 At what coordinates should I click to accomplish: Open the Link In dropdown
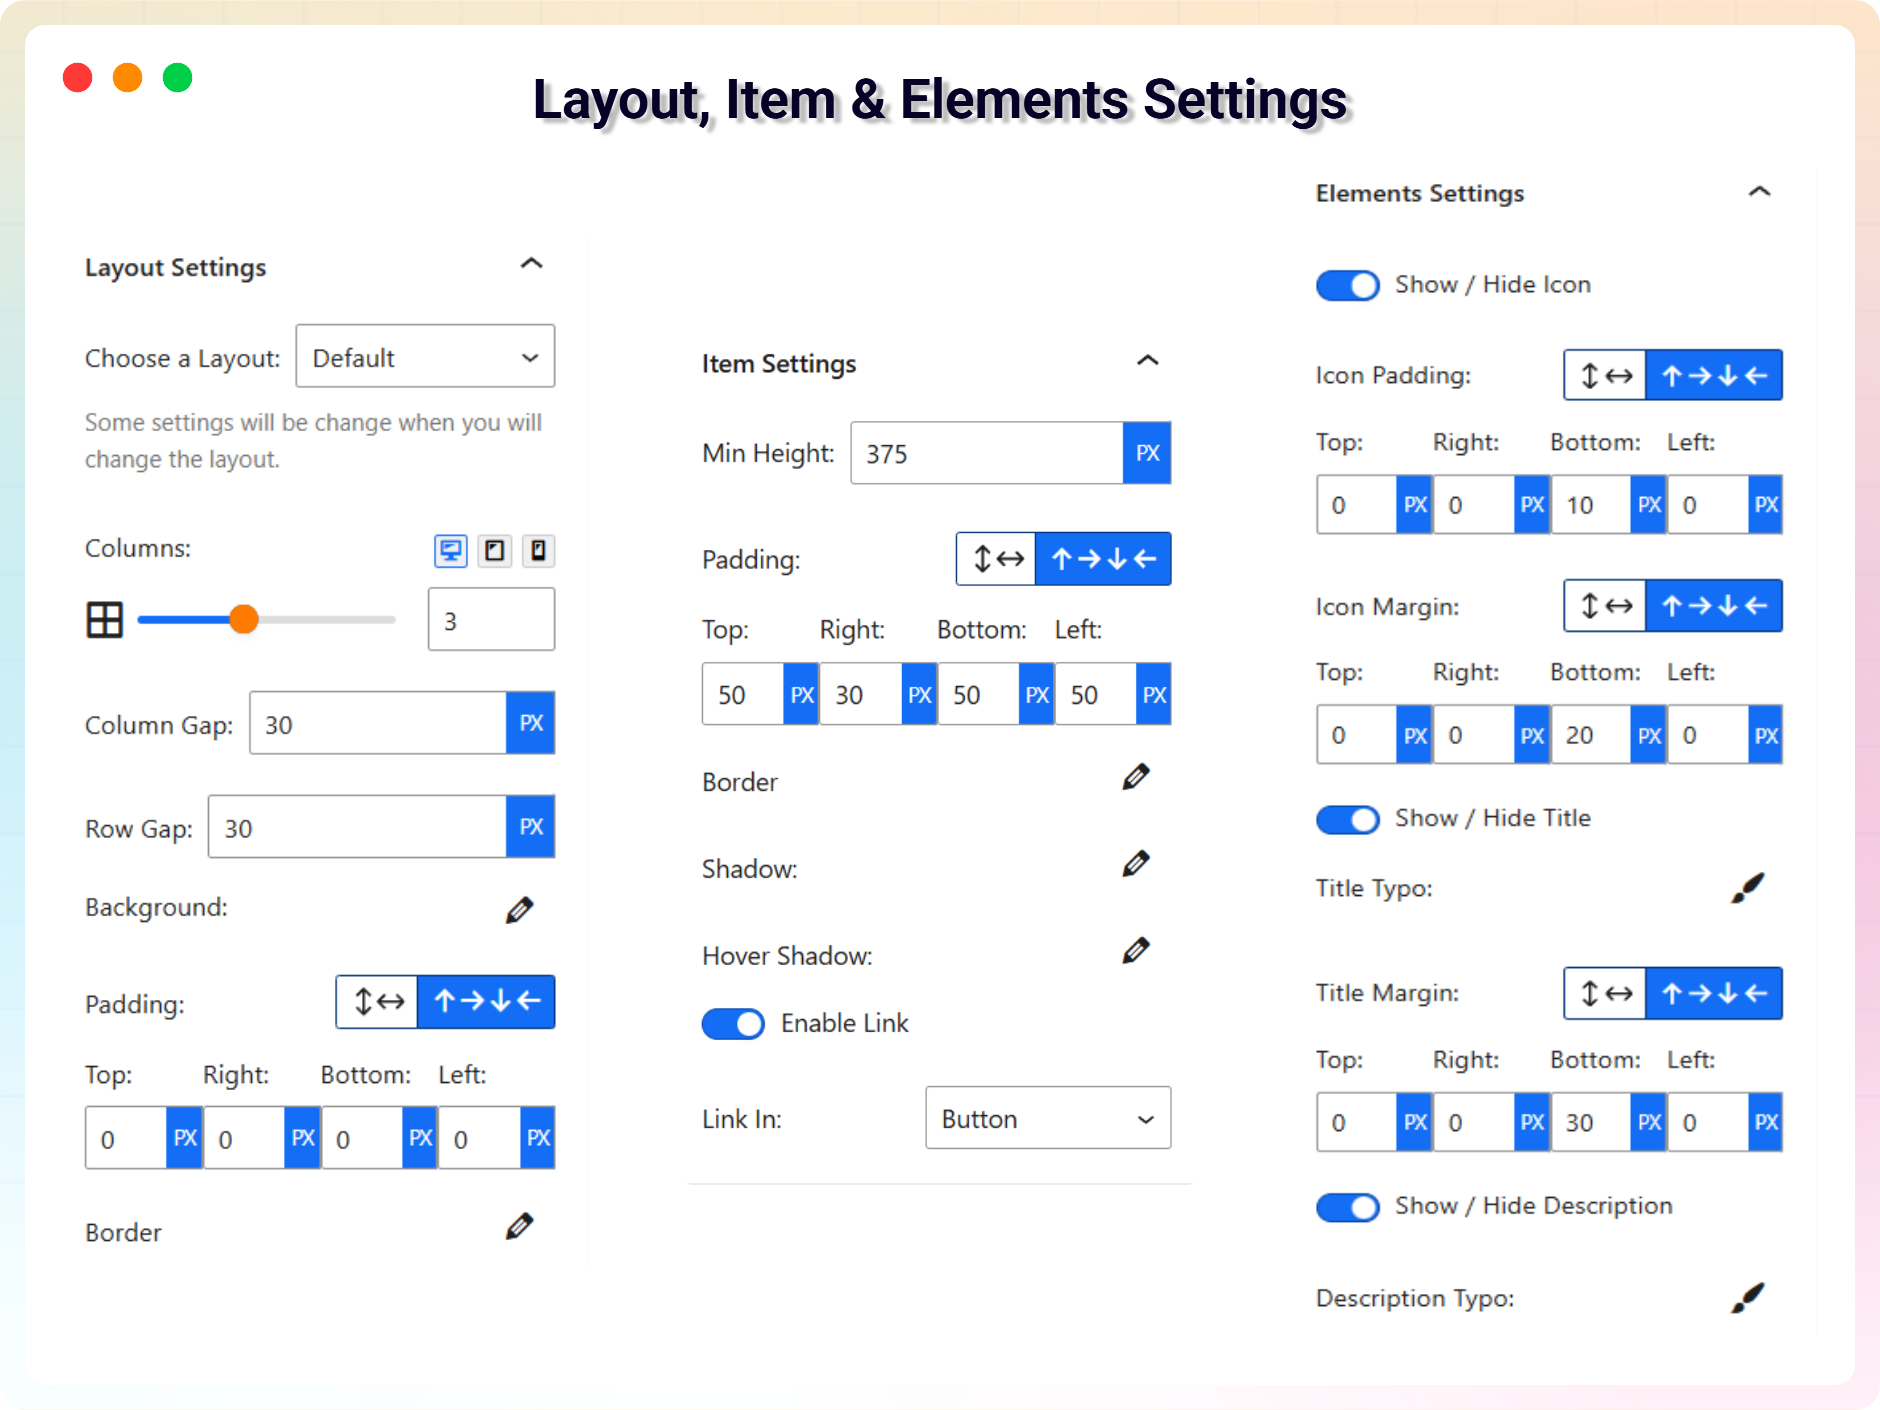click(x=1047, y=1118)
